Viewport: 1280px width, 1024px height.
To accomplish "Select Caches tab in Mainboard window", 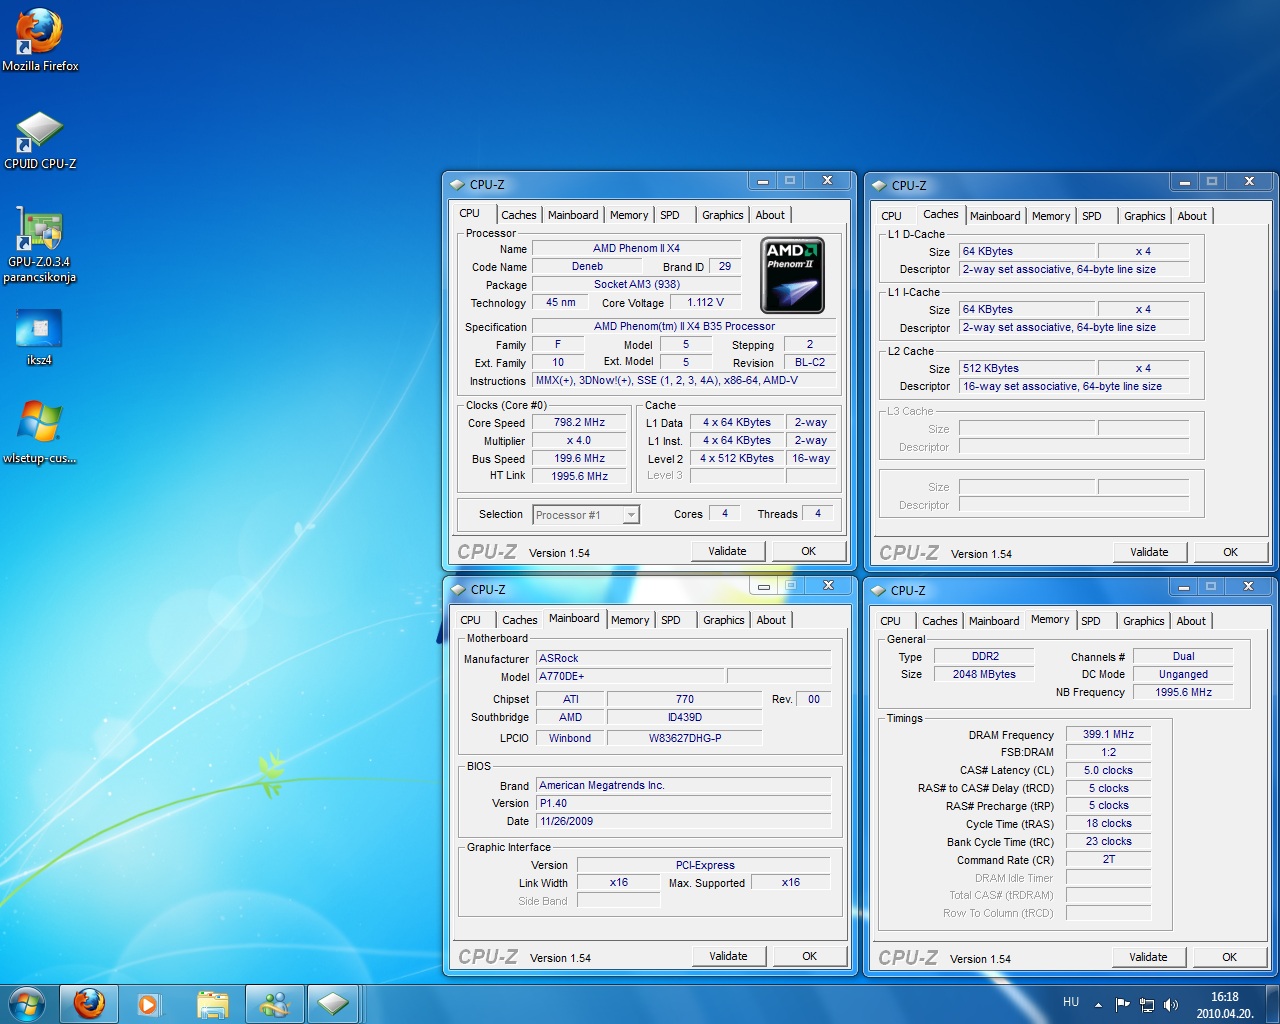I will (520, 620).
